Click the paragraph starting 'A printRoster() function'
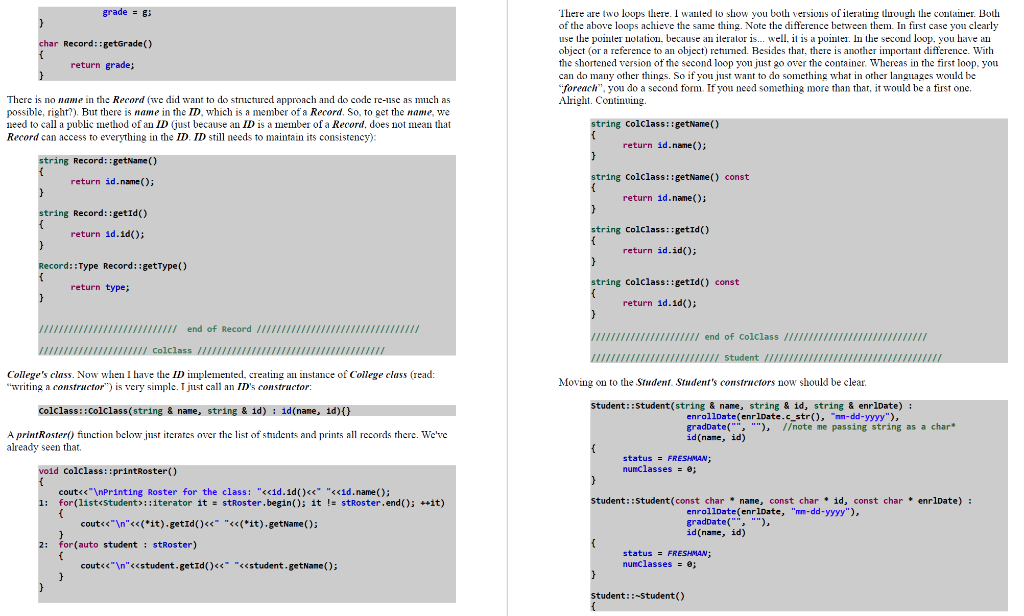This screenshot has height=616, width=1024. (227, 441)
